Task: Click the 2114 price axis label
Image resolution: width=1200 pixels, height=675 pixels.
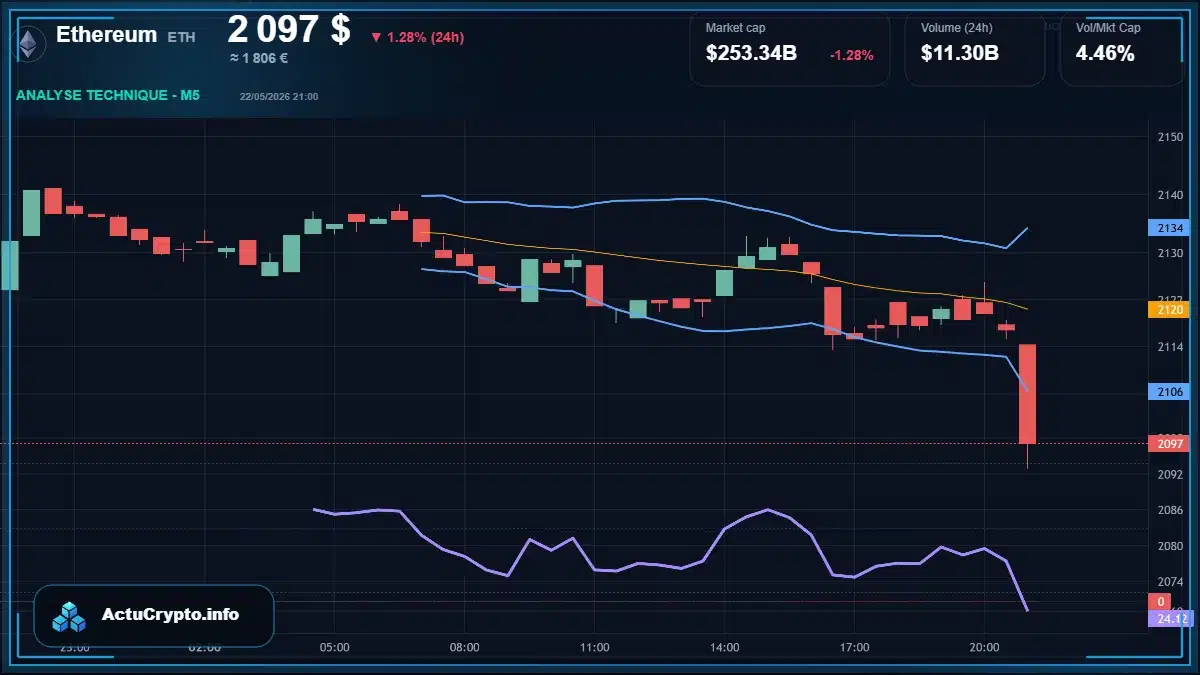Action: click(x=1169, y=347)
